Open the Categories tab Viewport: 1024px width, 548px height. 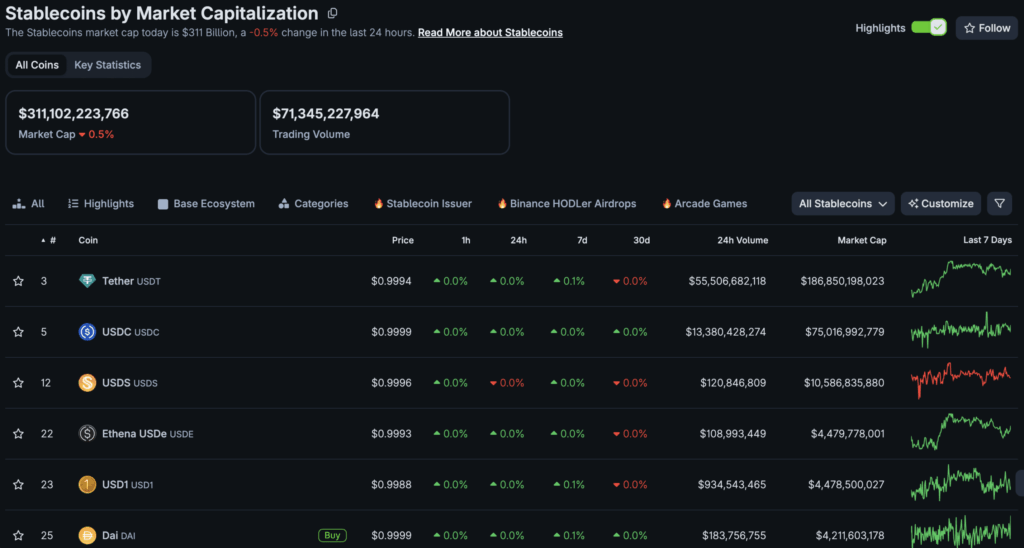313,204
